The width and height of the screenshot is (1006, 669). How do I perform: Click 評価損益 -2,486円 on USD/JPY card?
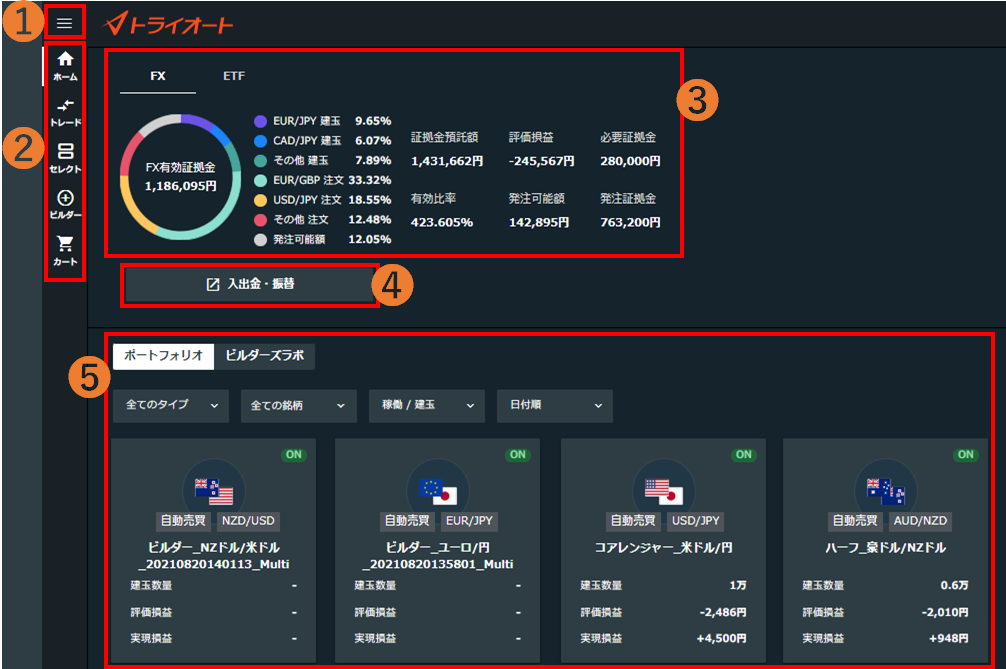tap(722, 613)
